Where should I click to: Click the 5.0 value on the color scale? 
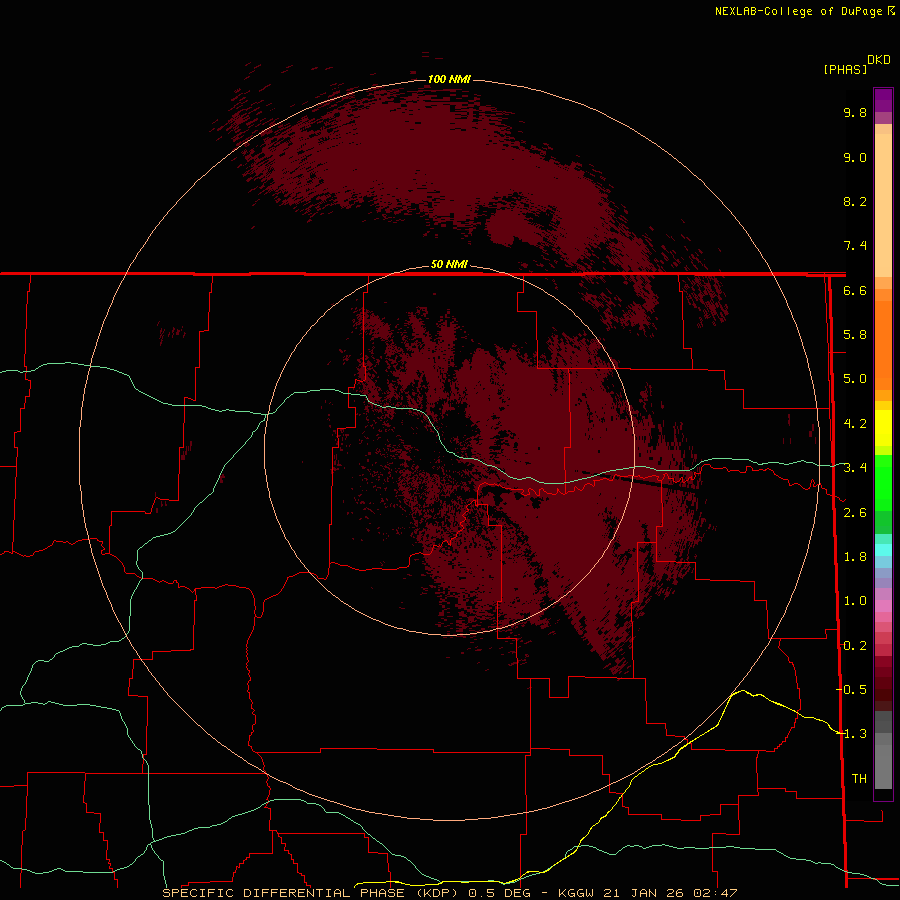tap(855, 379)
